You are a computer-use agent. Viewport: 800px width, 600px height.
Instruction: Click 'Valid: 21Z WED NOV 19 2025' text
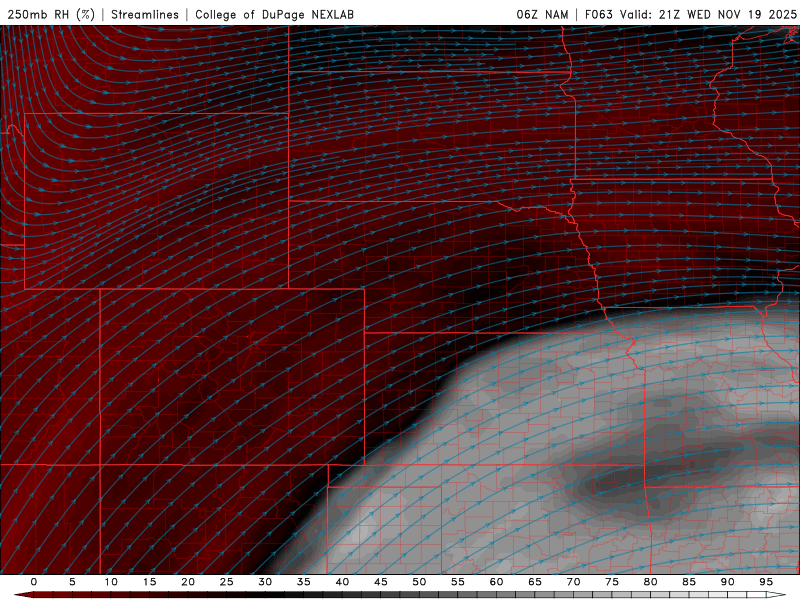click(708, 14)
